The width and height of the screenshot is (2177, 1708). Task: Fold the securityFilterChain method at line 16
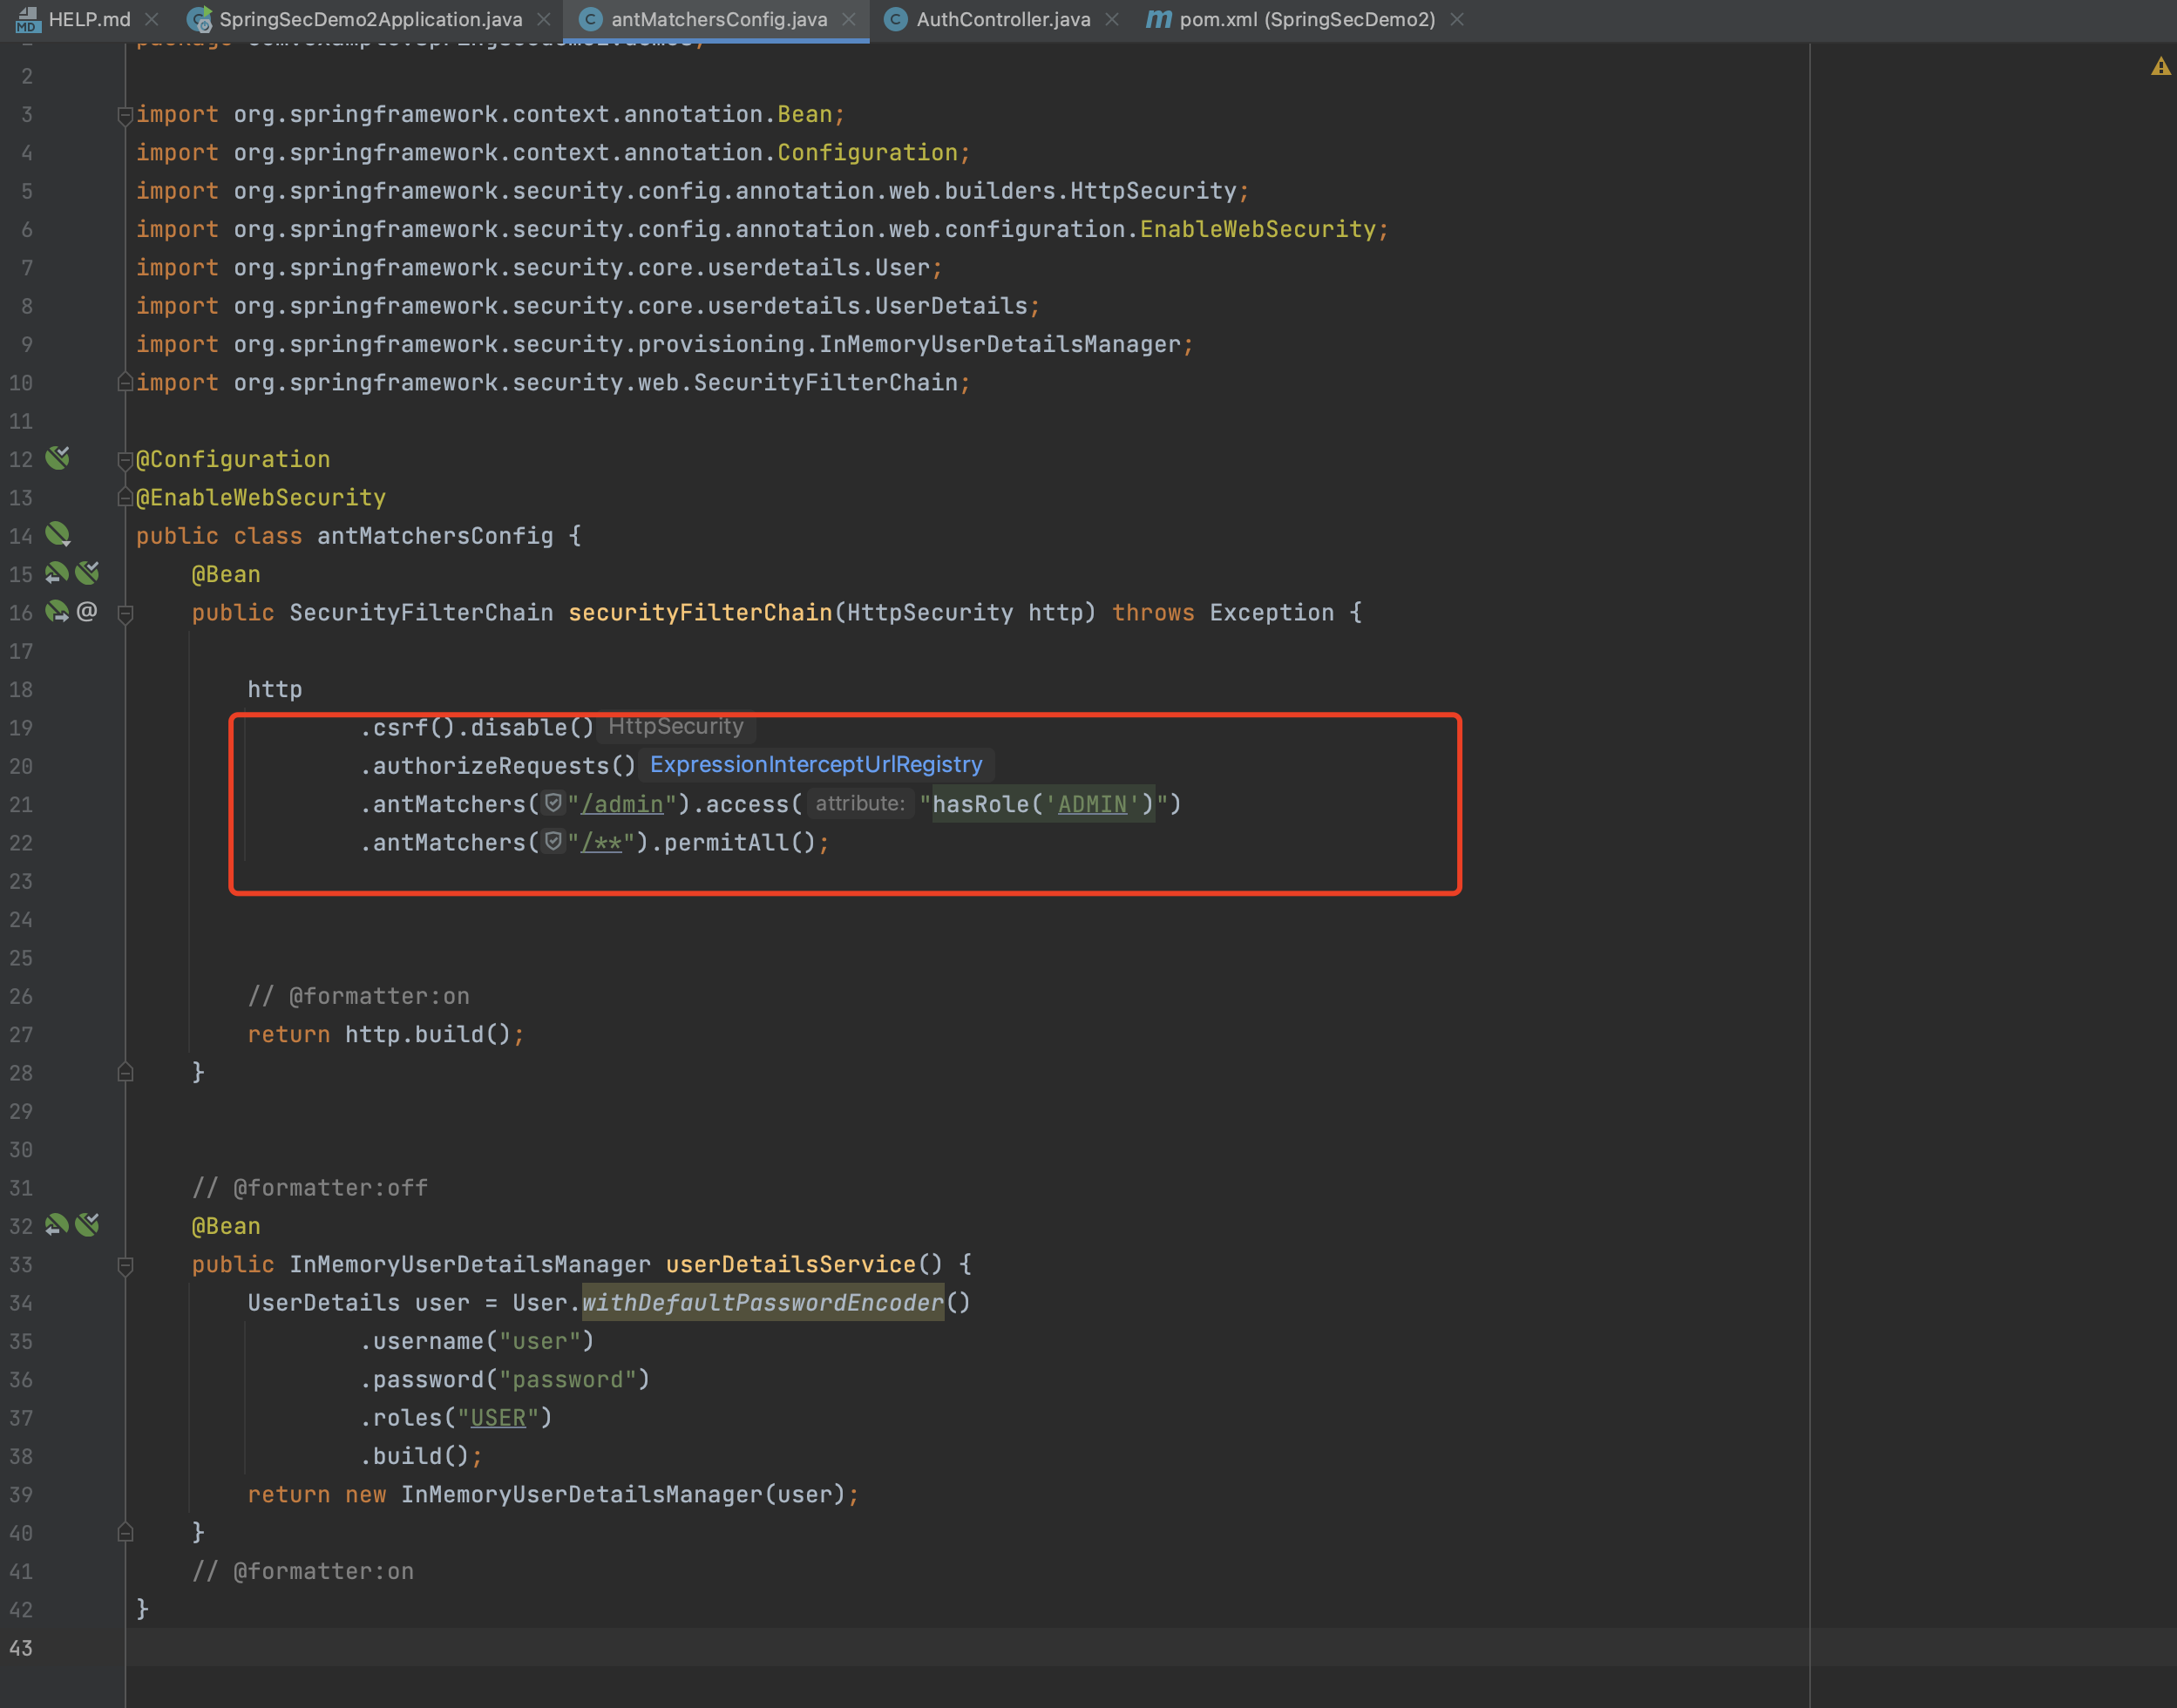pyautogui.click(x=125, y=613)
